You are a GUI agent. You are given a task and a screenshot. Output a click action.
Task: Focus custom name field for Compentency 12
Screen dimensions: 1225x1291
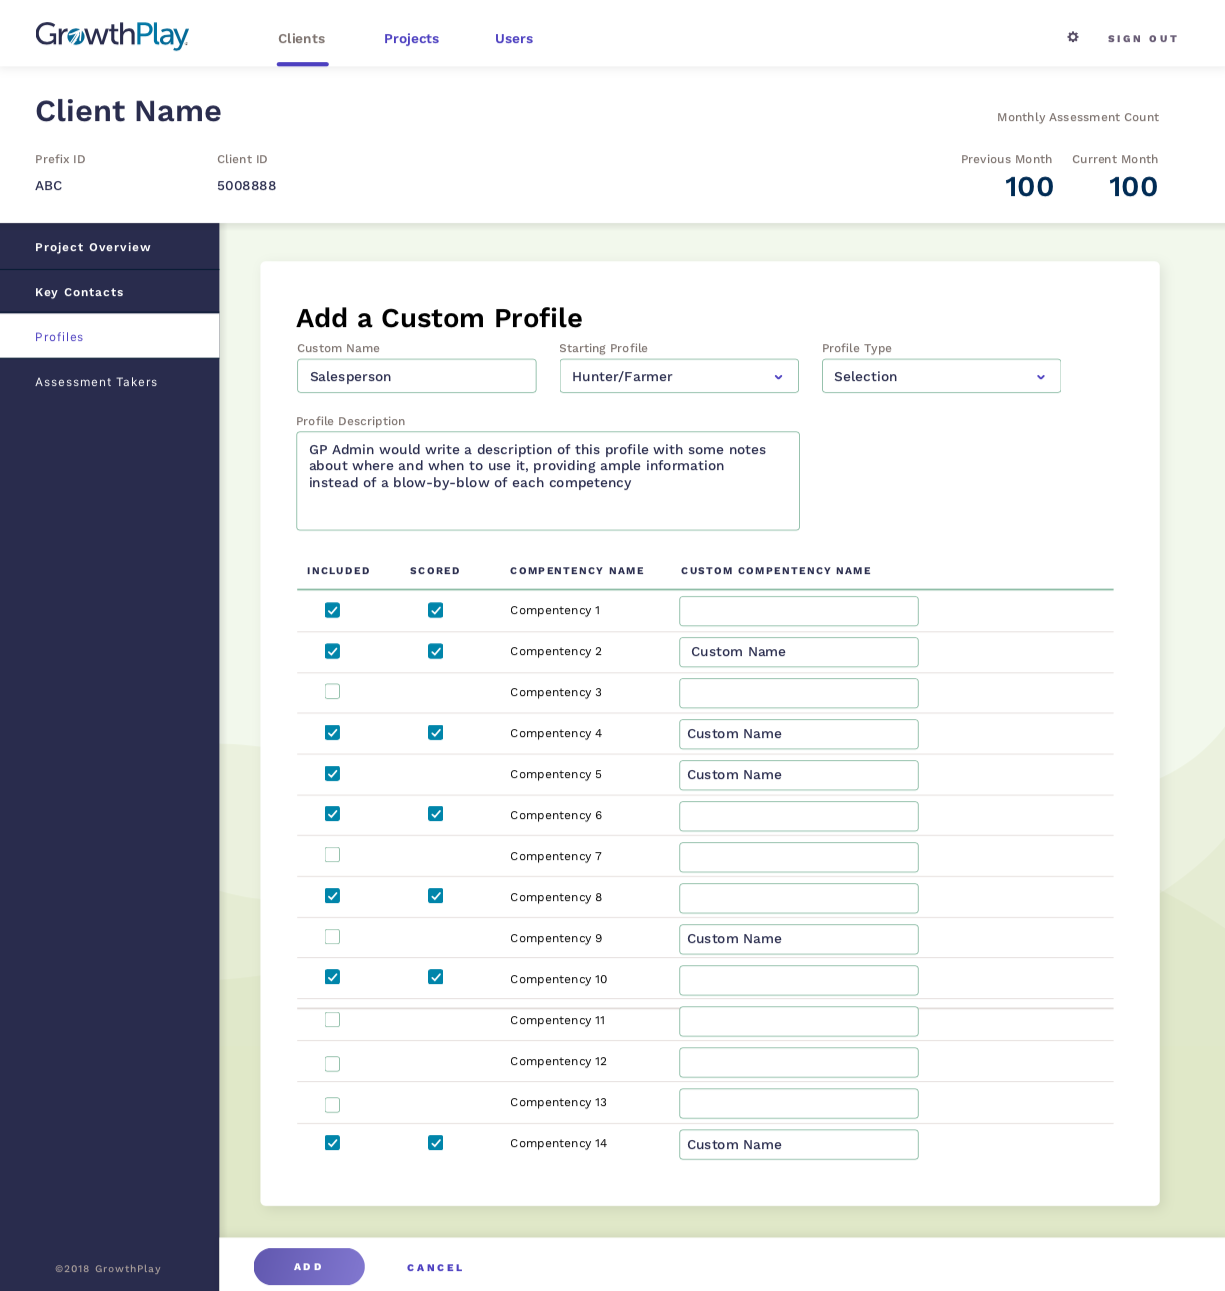pyautogui.click(x=799, y=1062)
